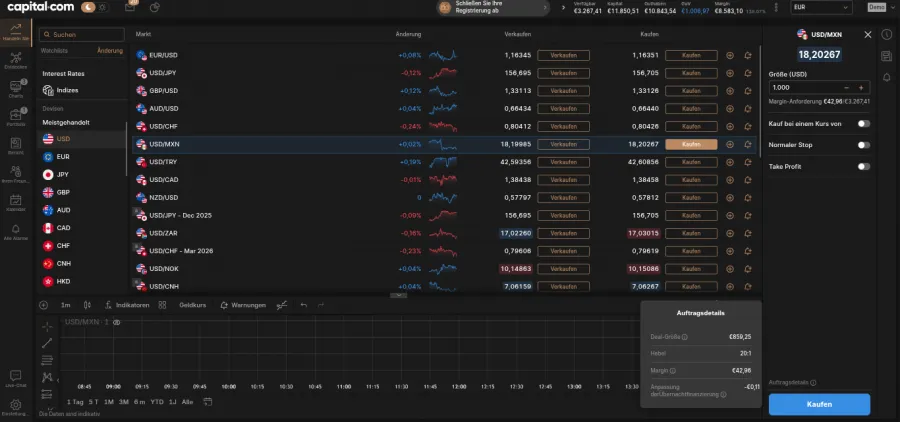Image resolution: width=900 pixels, height=422 pixels.
Task: Enable the Normaler Stop switch
Action: click(863, 145)
